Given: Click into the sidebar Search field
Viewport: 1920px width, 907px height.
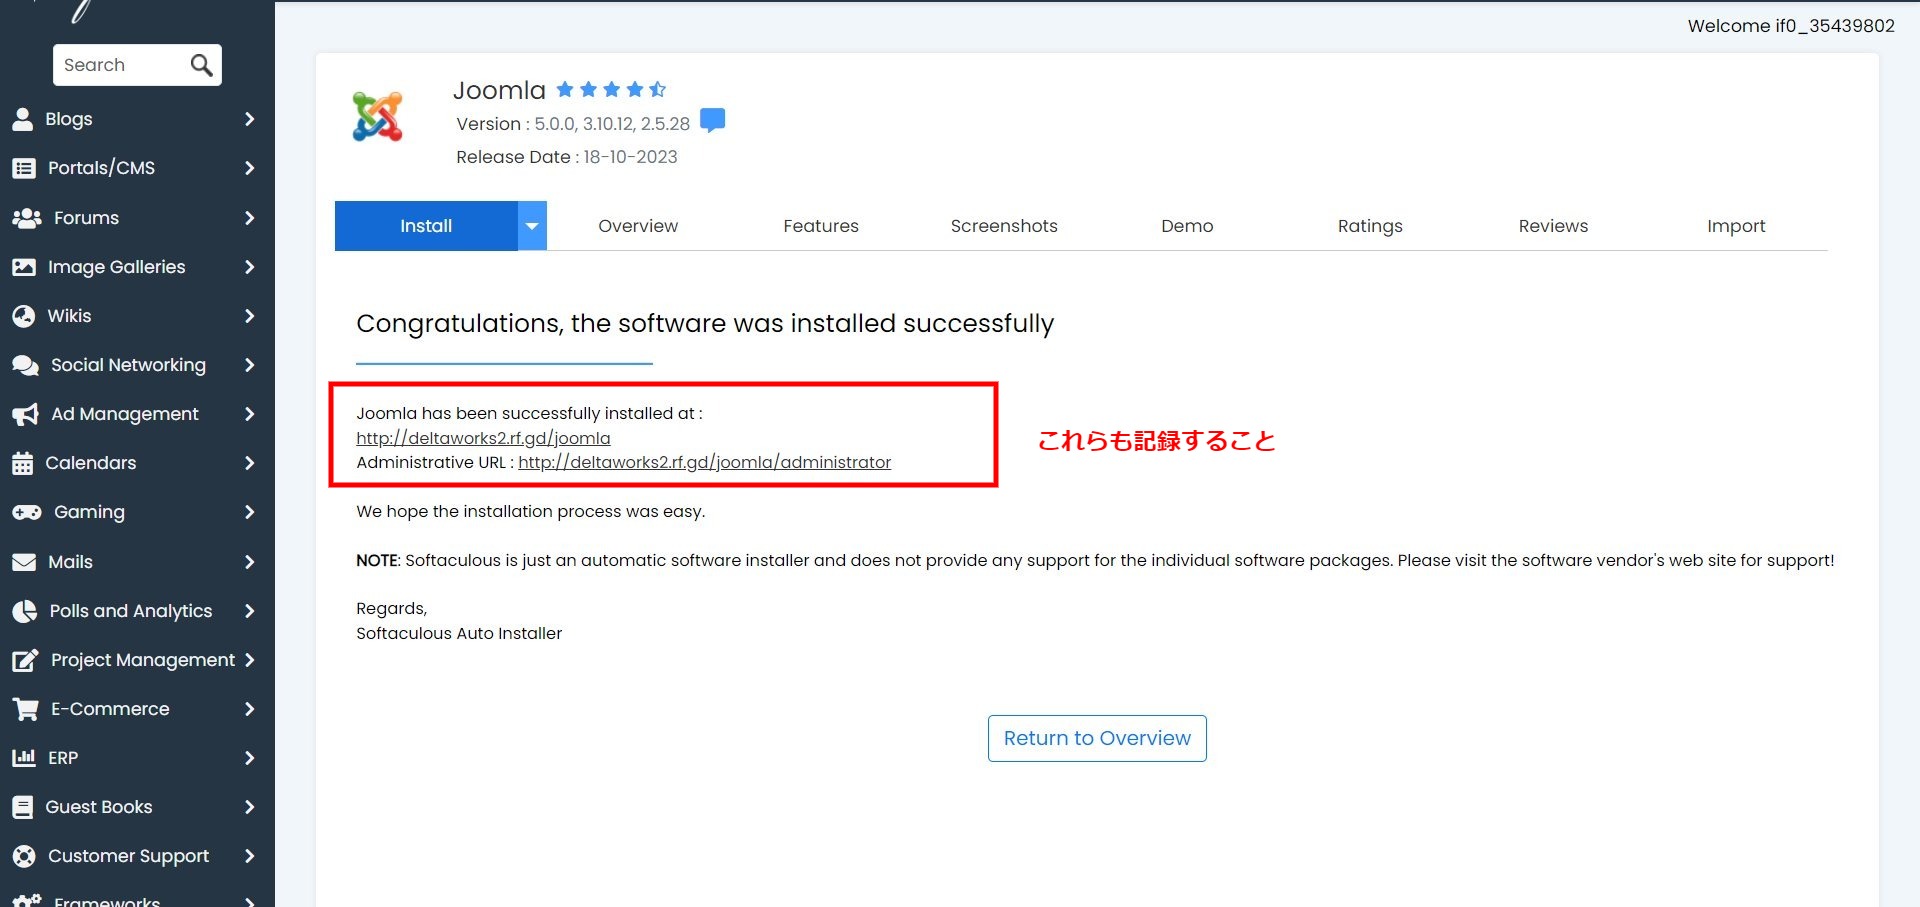Looking at the screenshot, I should coord(120,65).
